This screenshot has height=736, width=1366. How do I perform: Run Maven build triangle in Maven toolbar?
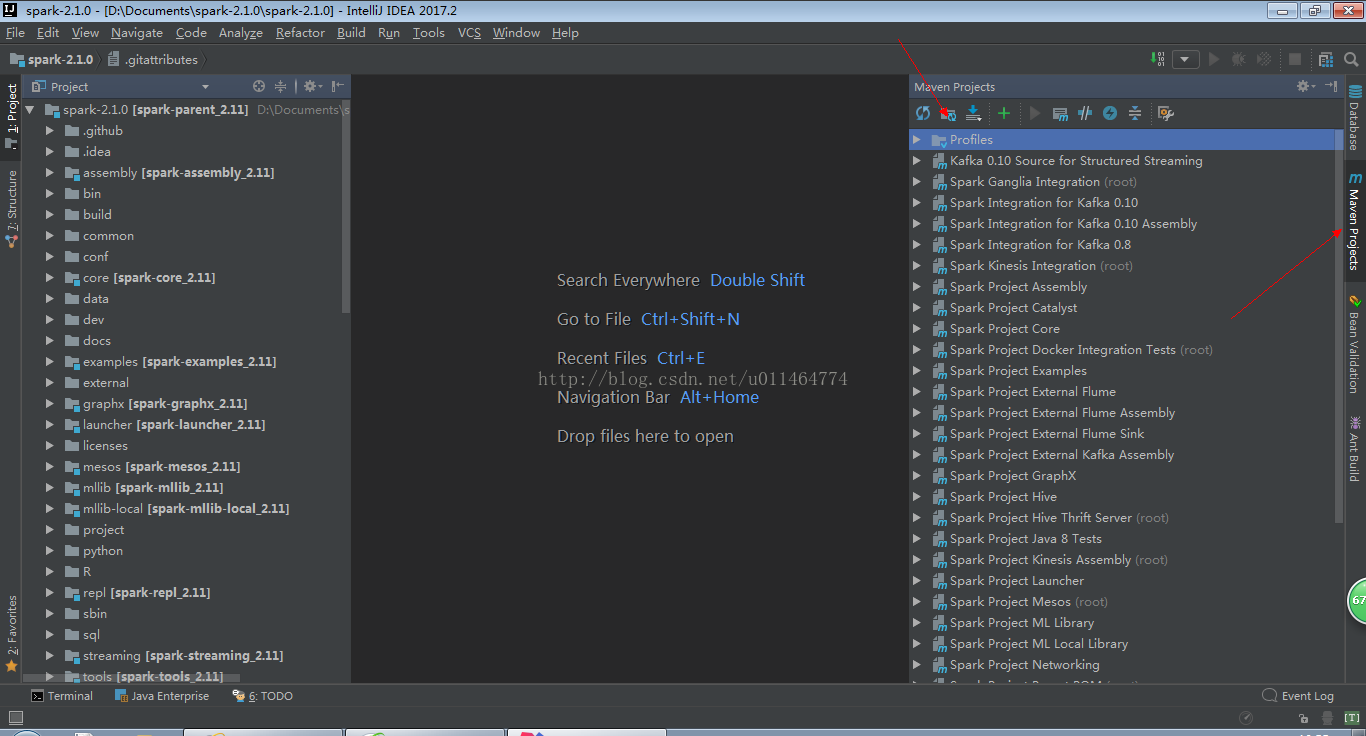[x=1035, y=114]
